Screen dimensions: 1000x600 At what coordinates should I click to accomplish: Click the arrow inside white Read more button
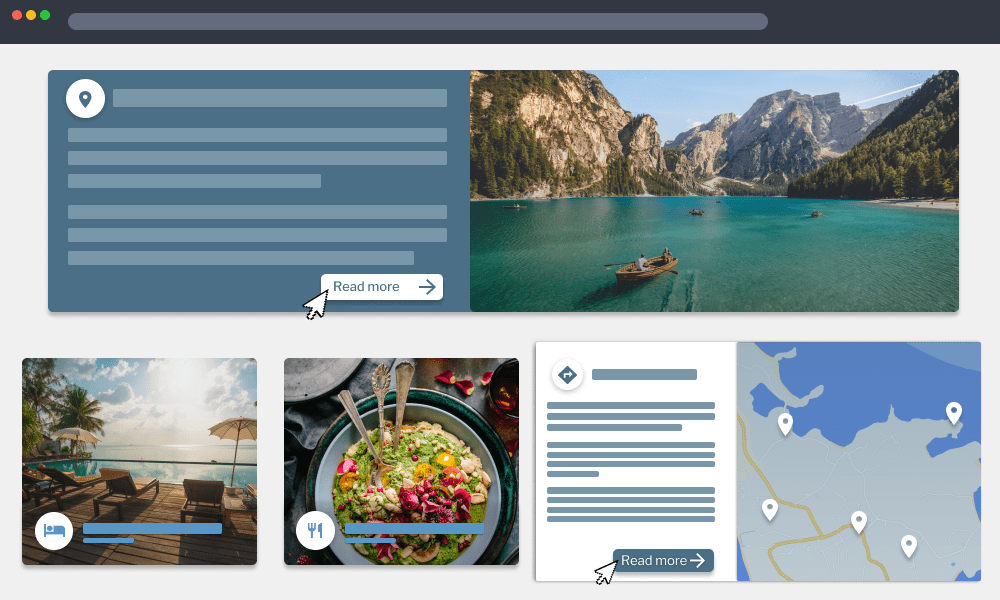tap(427, 287)
